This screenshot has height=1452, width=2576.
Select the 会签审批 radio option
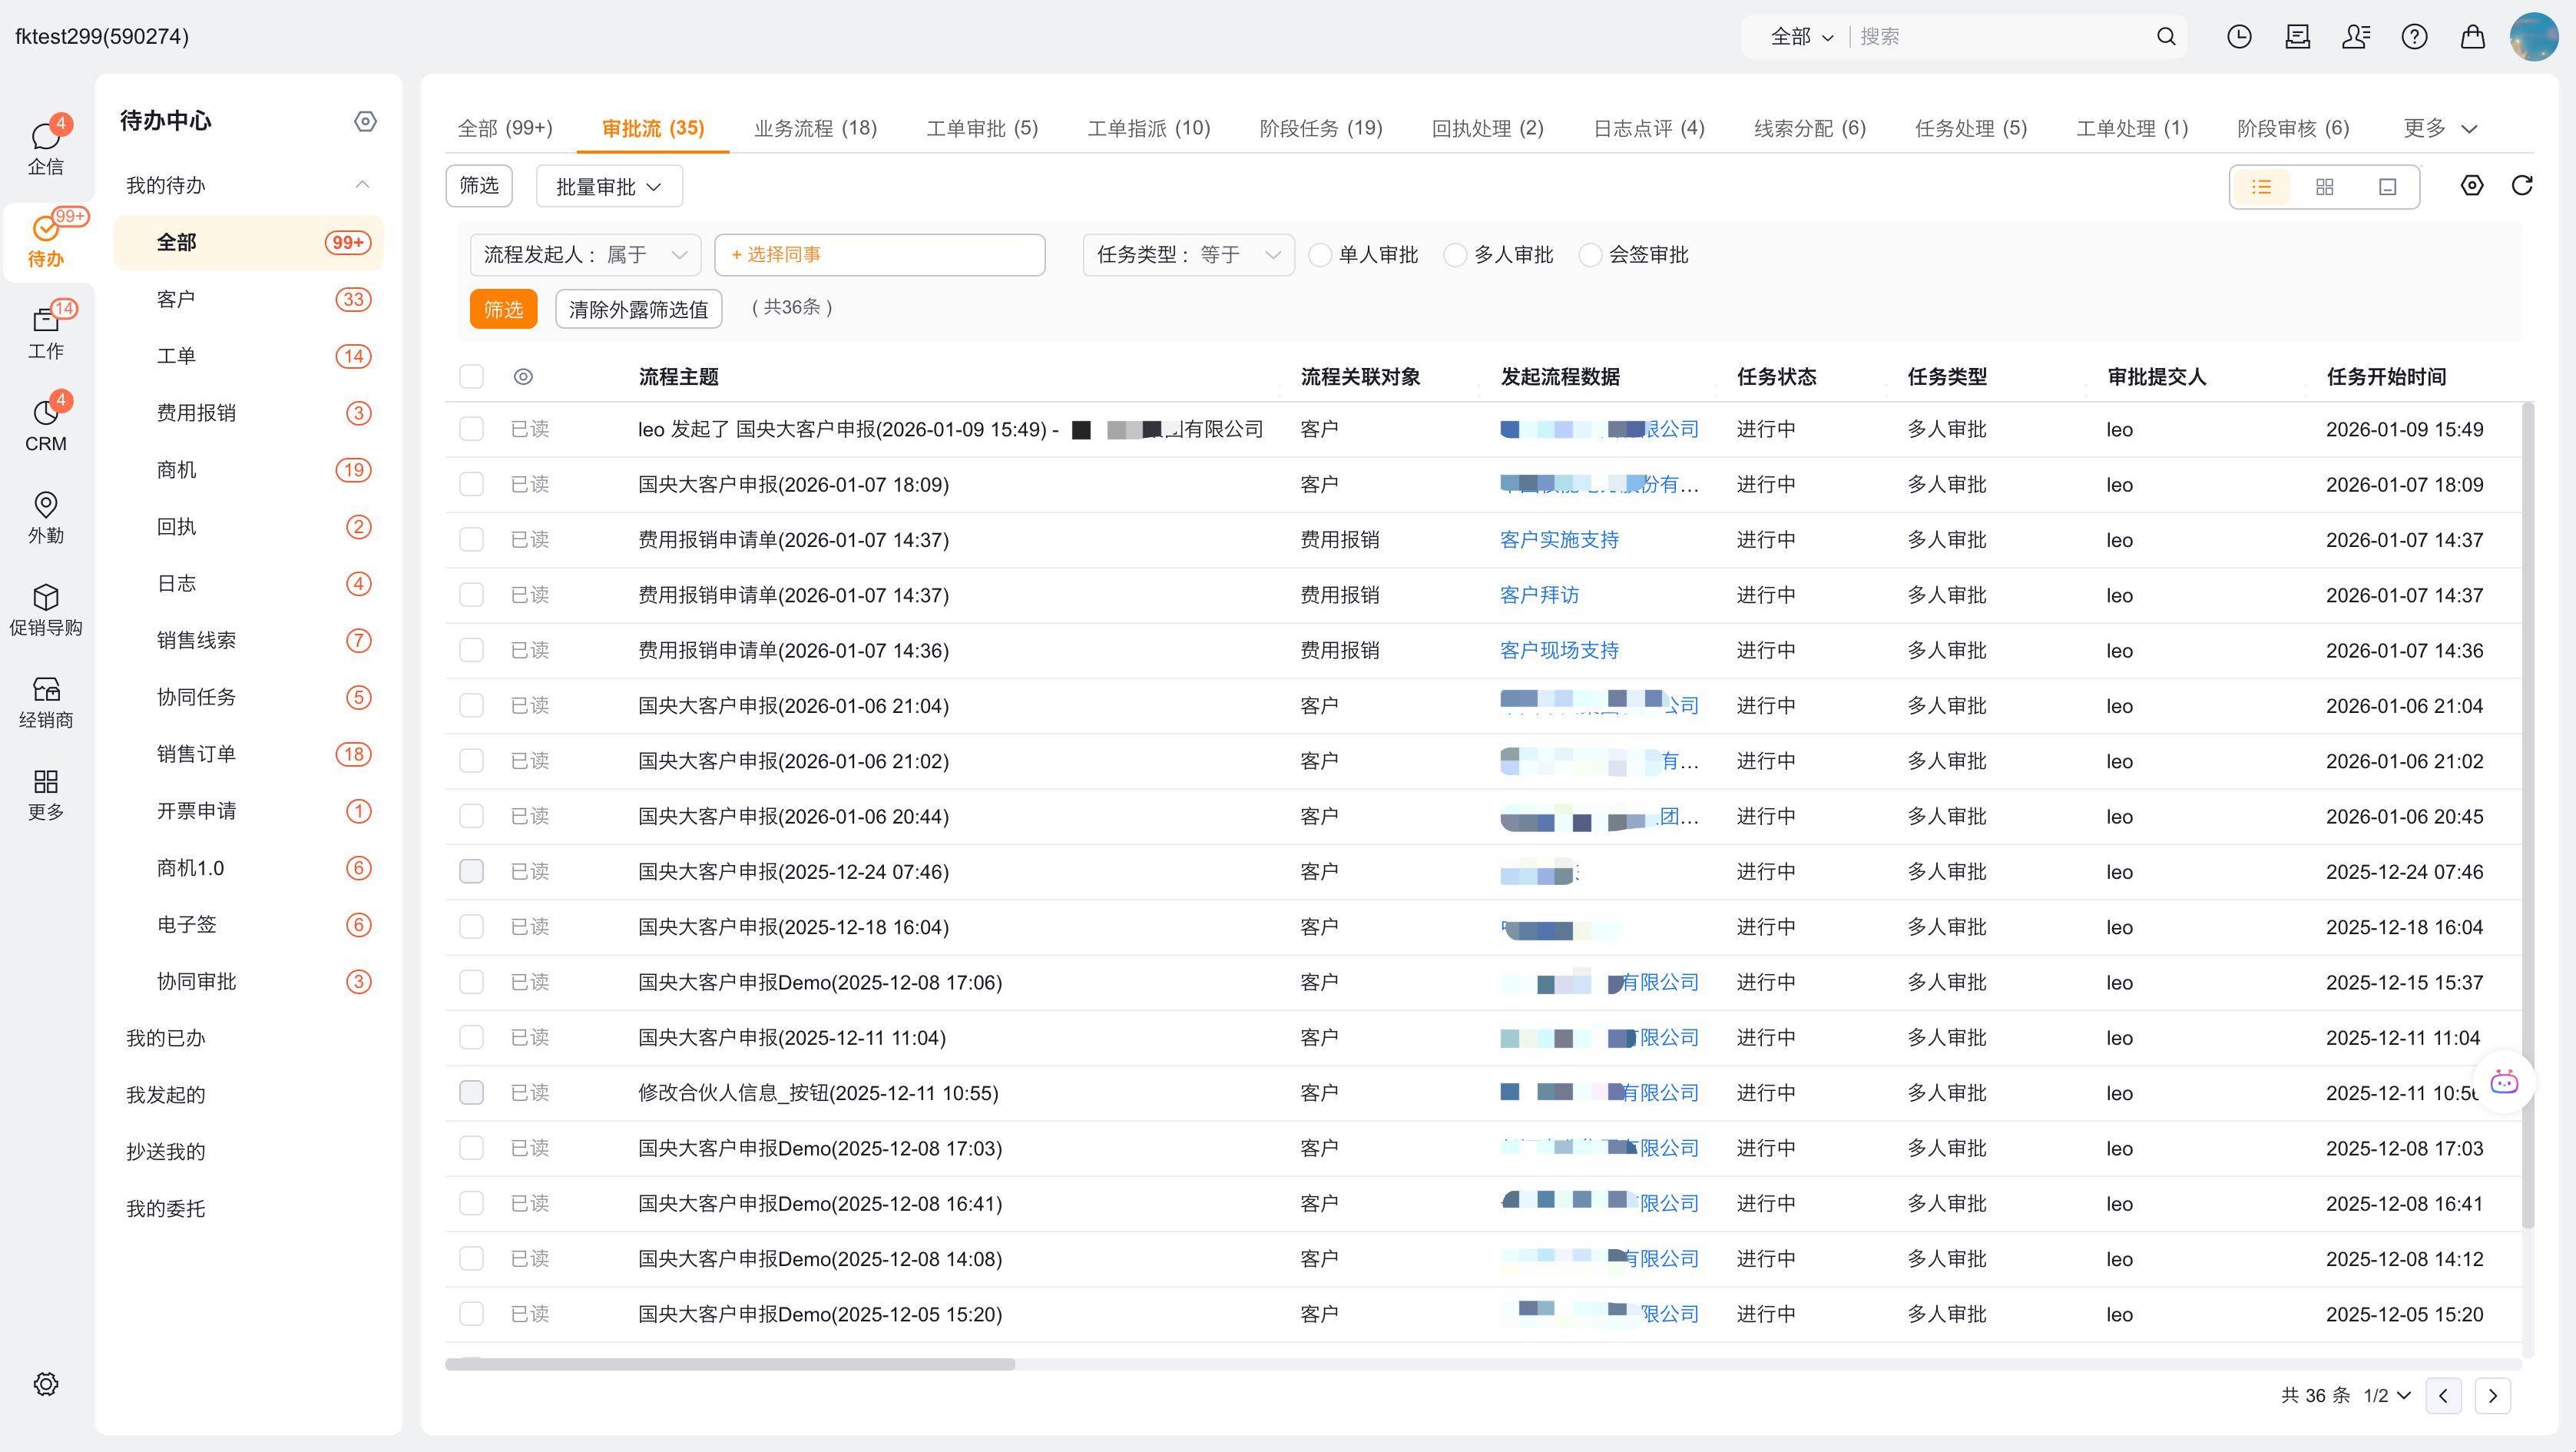(x=1590, y=255)
